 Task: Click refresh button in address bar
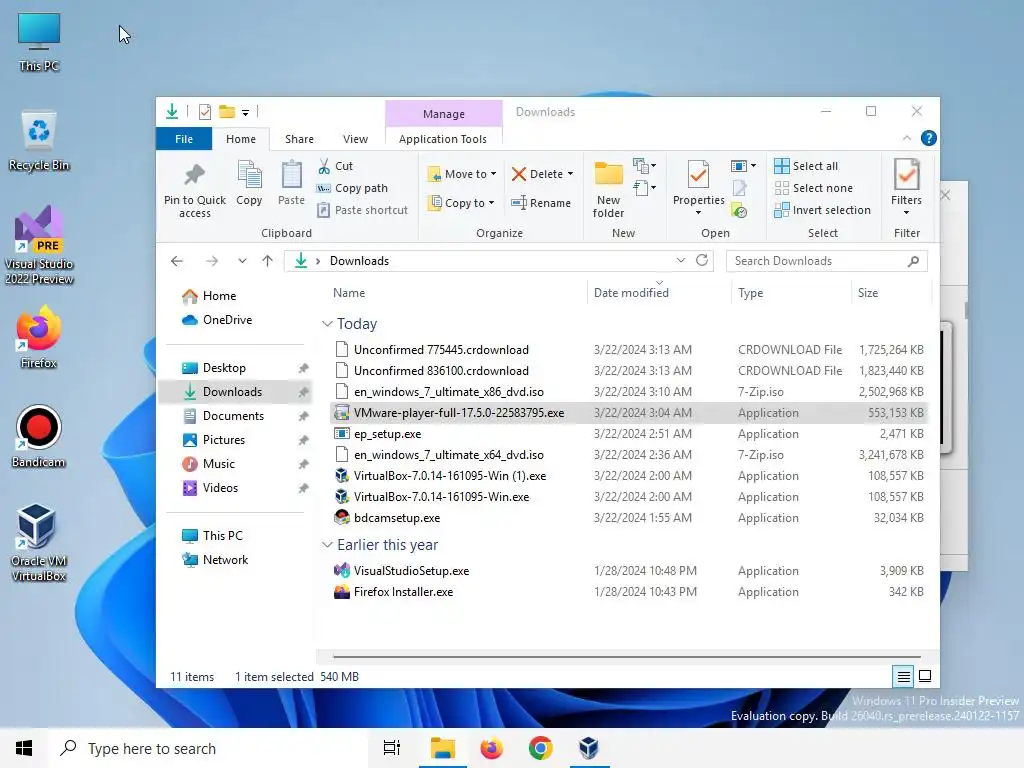(x=702, y=261)
